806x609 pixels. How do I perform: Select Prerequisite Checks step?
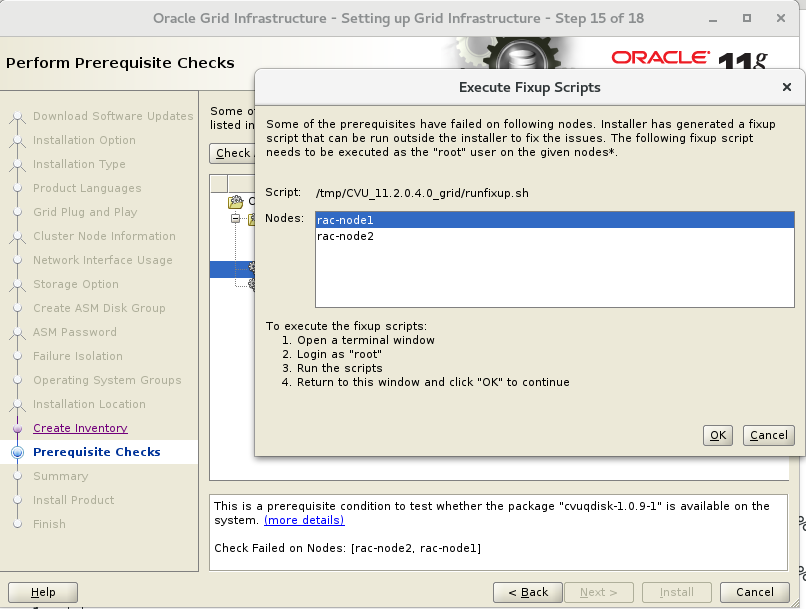tap(97, 452)
